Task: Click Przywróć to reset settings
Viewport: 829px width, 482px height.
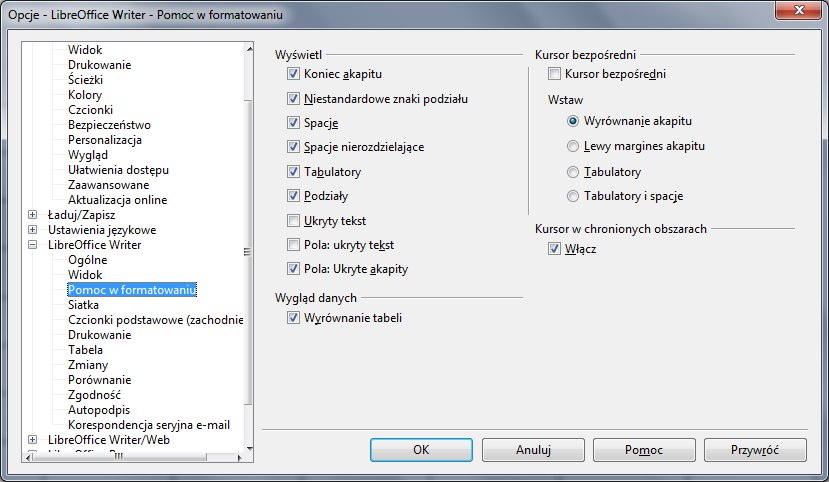Action: 755,450
